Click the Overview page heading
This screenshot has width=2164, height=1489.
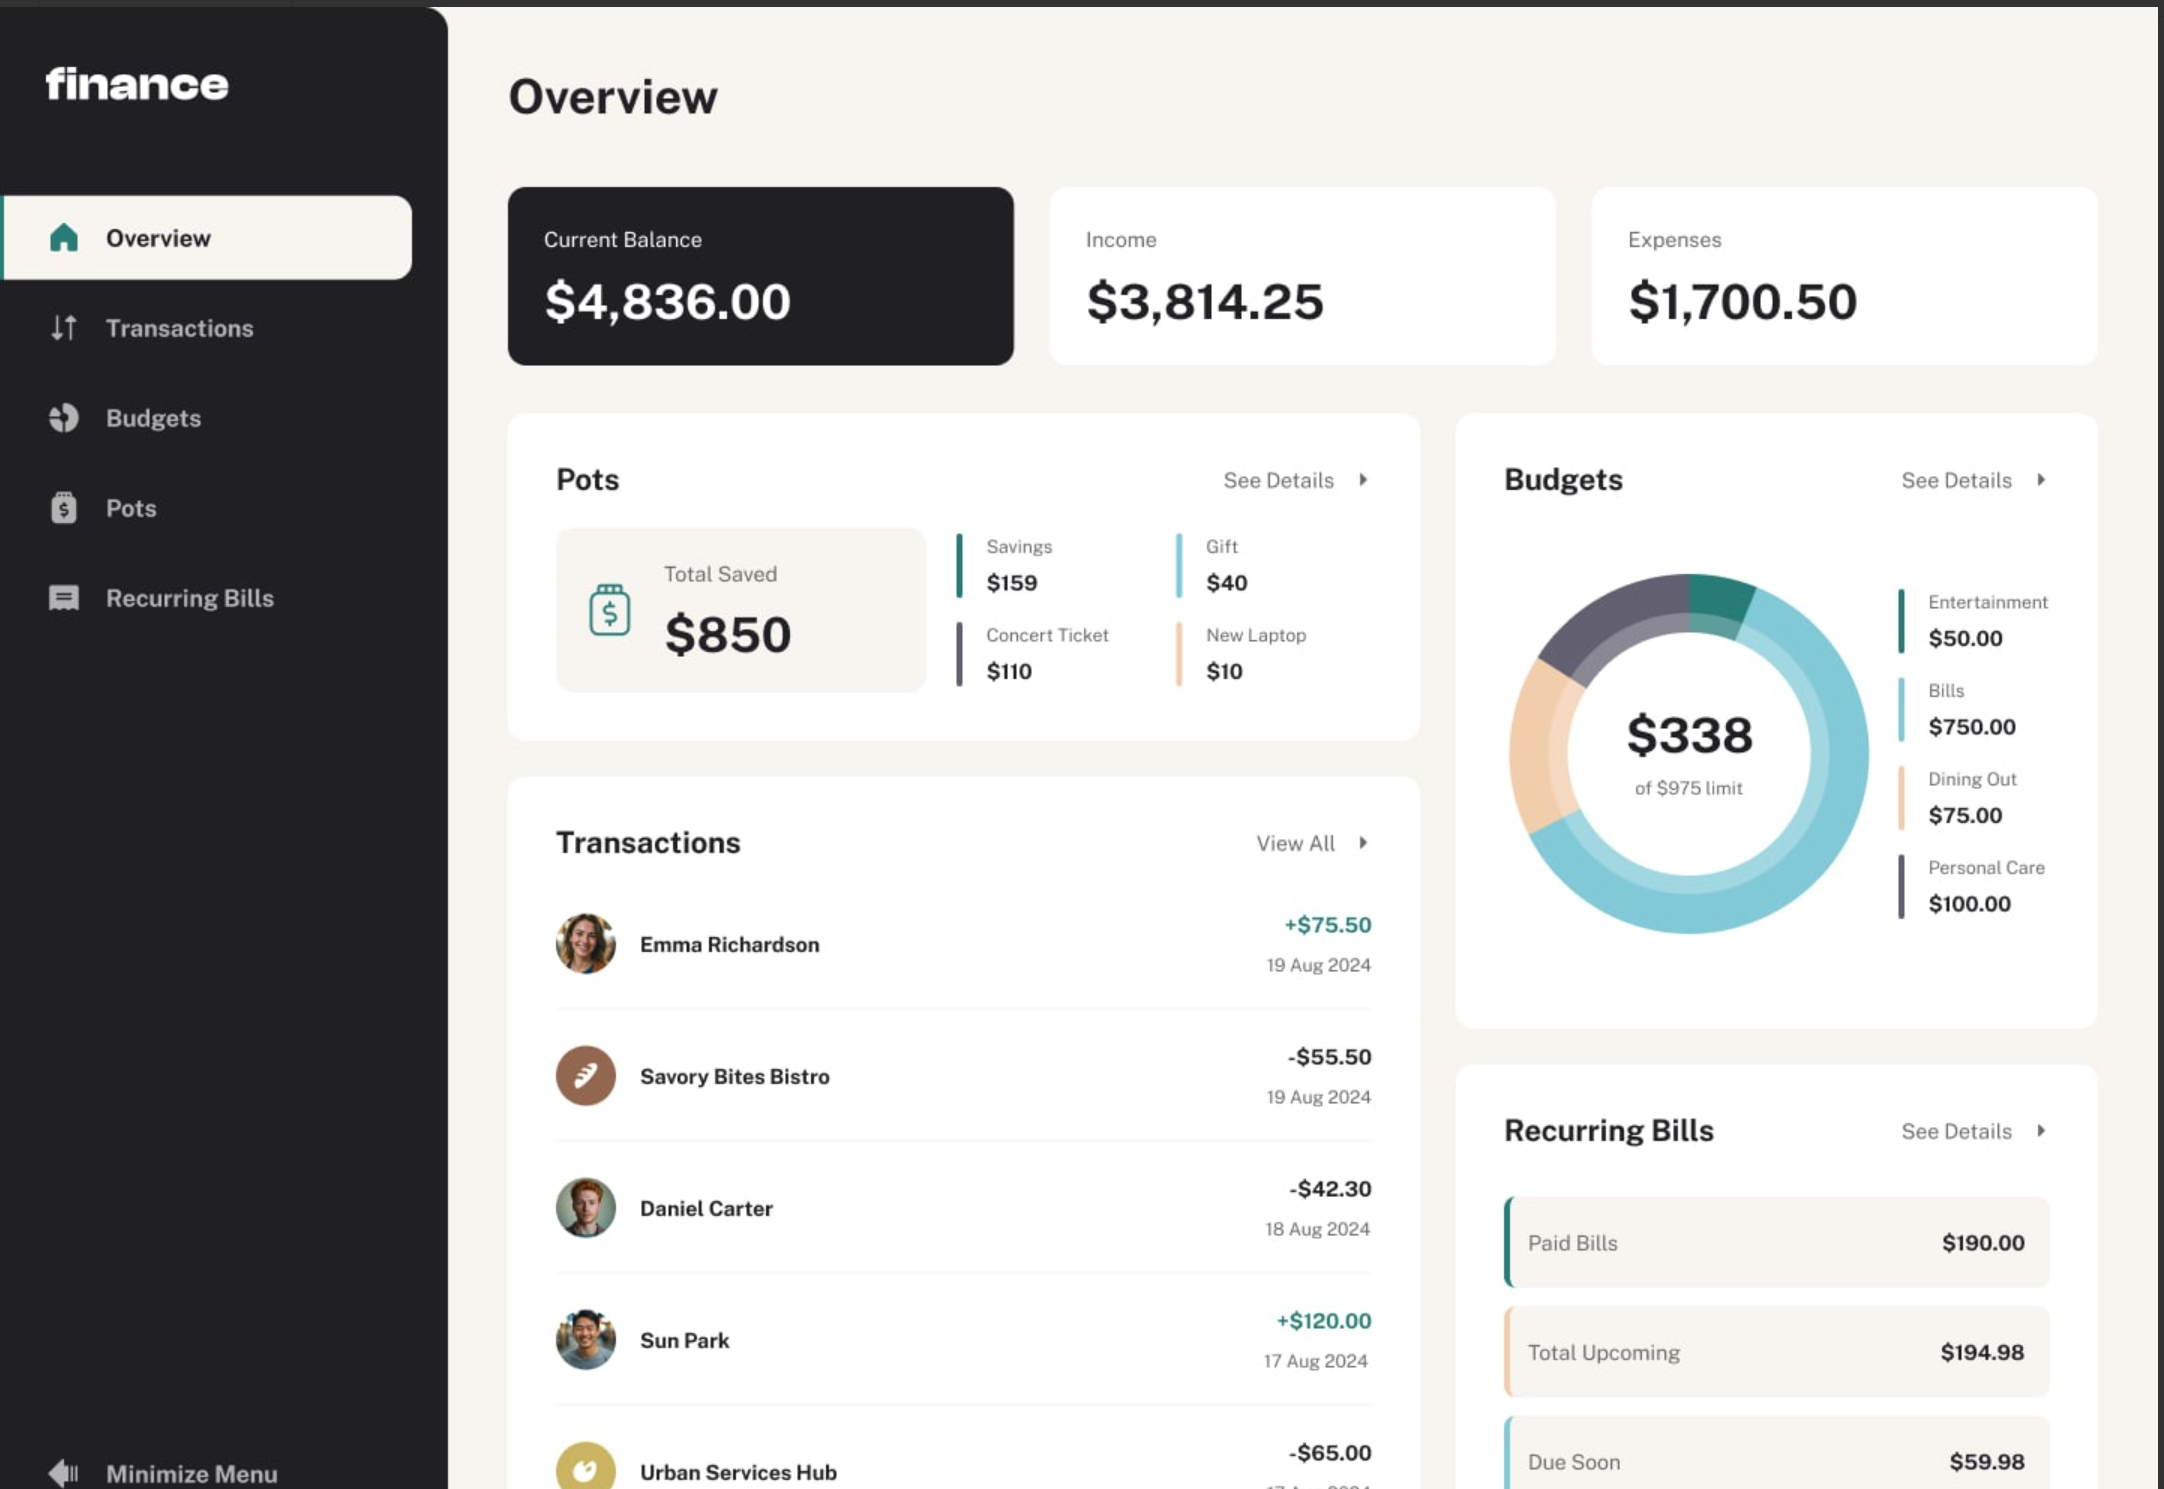click(613, 97)
